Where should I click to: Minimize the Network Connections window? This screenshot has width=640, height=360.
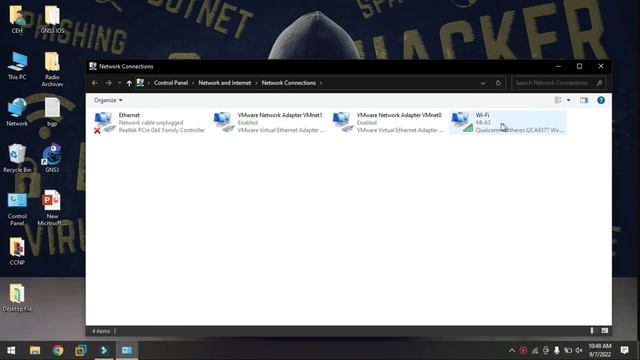click(558, 66)
